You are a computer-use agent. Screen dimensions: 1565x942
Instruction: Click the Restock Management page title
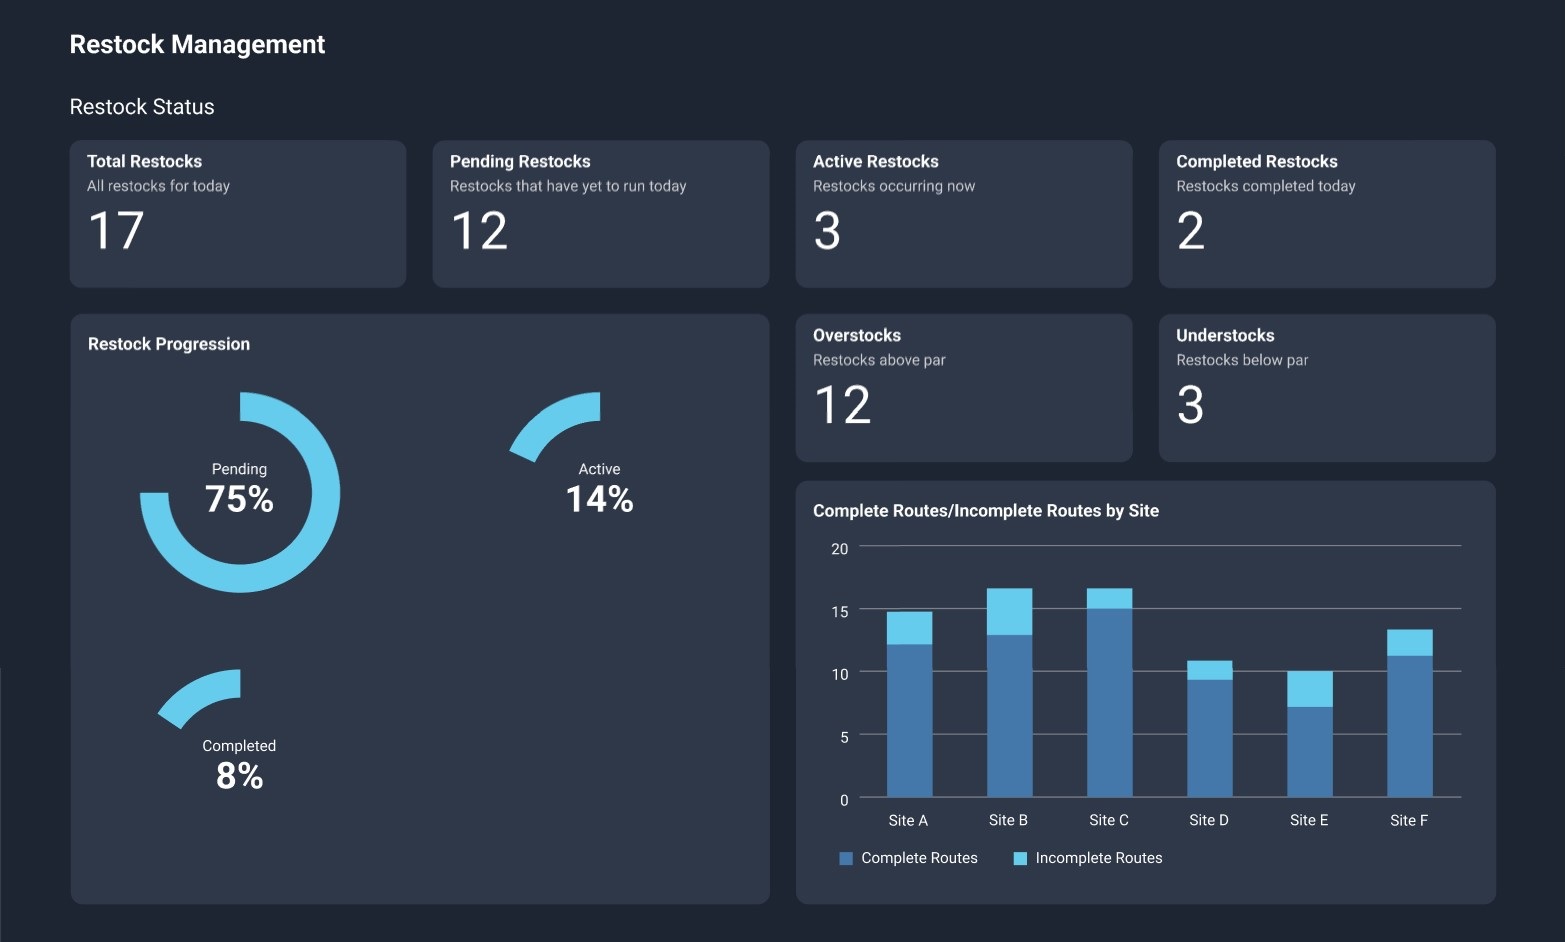coord(197,45)
